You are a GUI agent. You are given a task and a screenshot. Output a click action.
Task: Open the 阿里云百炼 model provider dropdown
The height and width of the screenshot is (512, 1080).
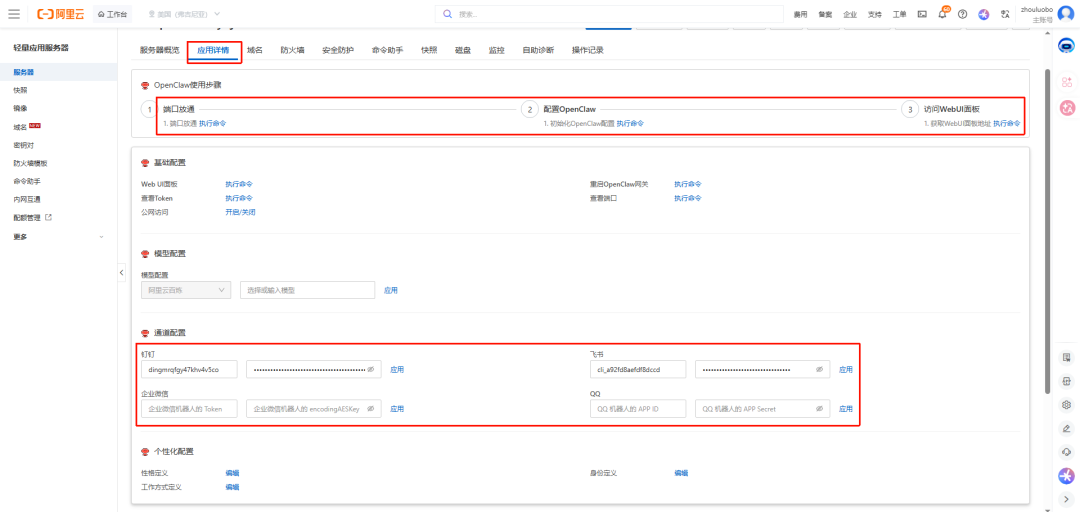click(x=185, y=290)
